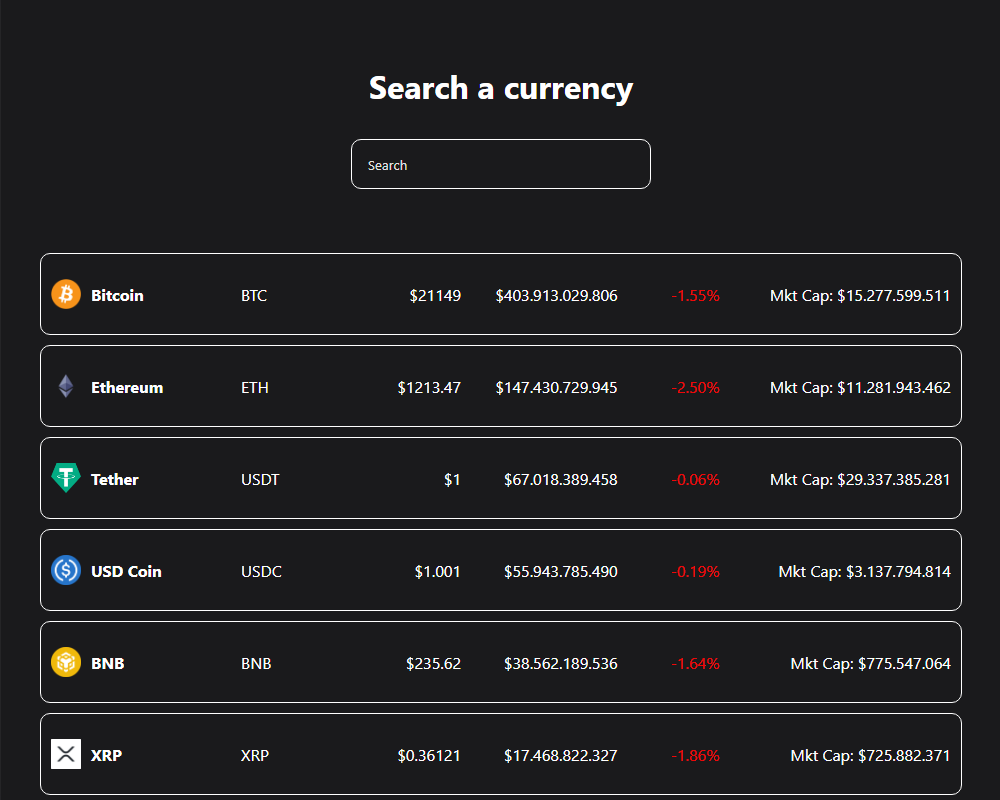This screenshot has height=800, width=1000.
Task: Click Tether volume $67.018.389.458
Action: (561, 479)
